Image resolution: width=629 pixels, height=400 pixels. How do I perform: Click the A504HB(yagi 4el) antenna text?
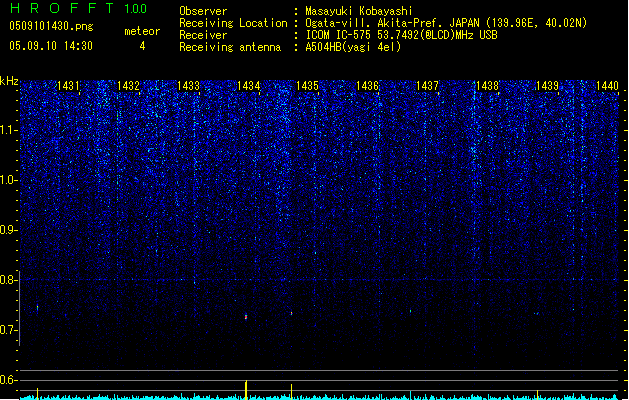coord(353,47)
